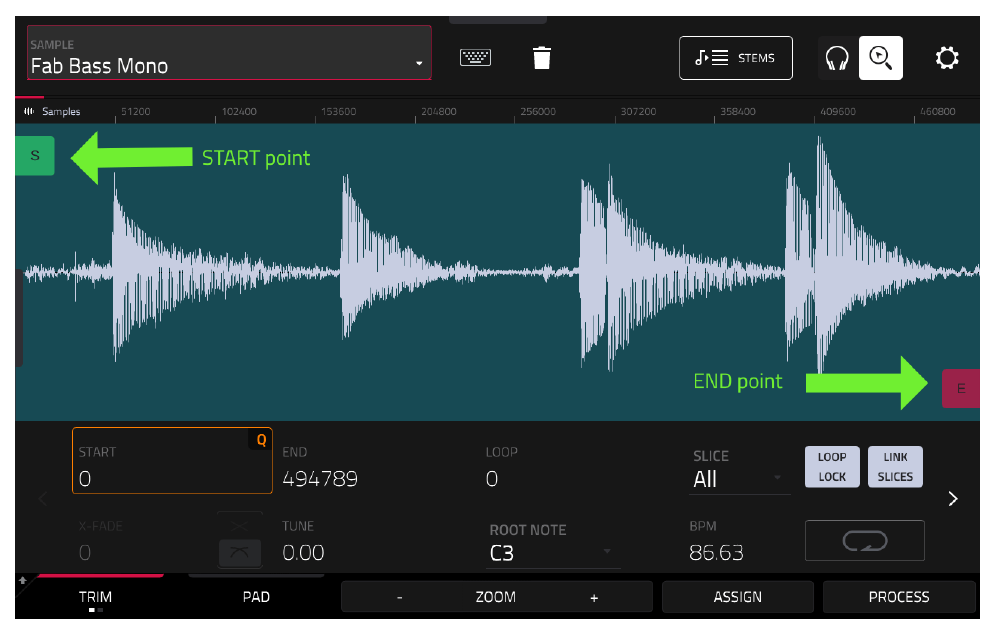Click the magnifier zoom tool icon
Image resolution: width=996 pixels, height=636 pixels.
pos(880,58)
